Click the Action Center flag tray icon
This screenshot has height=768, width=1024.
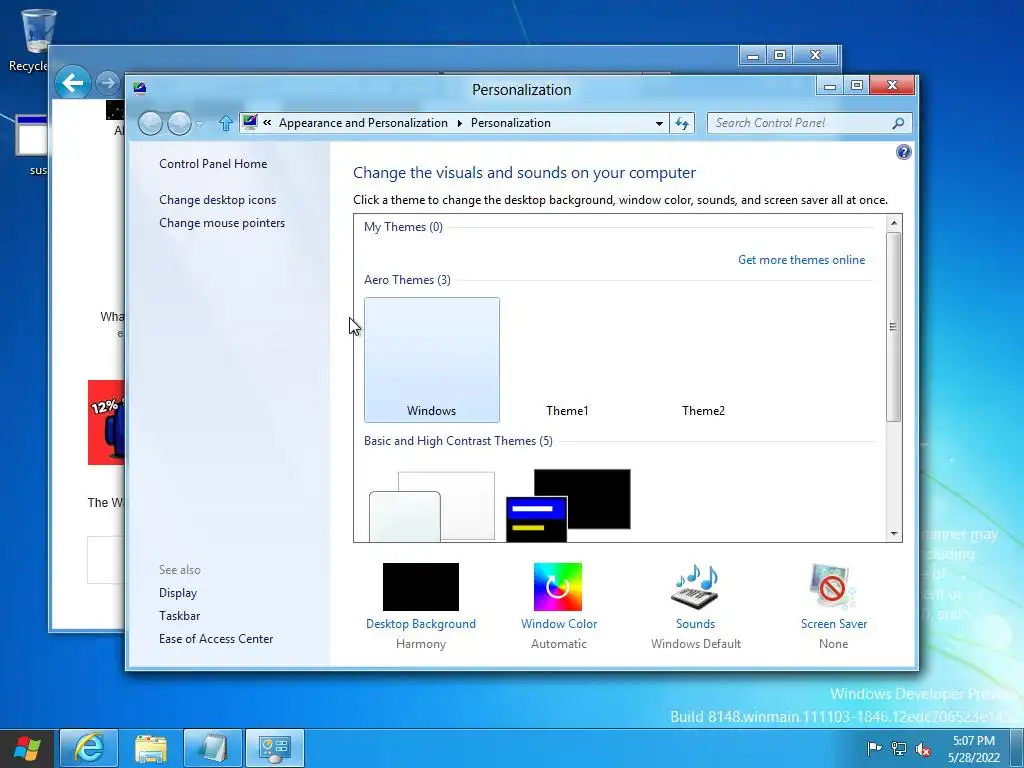[x=874, y=748]
